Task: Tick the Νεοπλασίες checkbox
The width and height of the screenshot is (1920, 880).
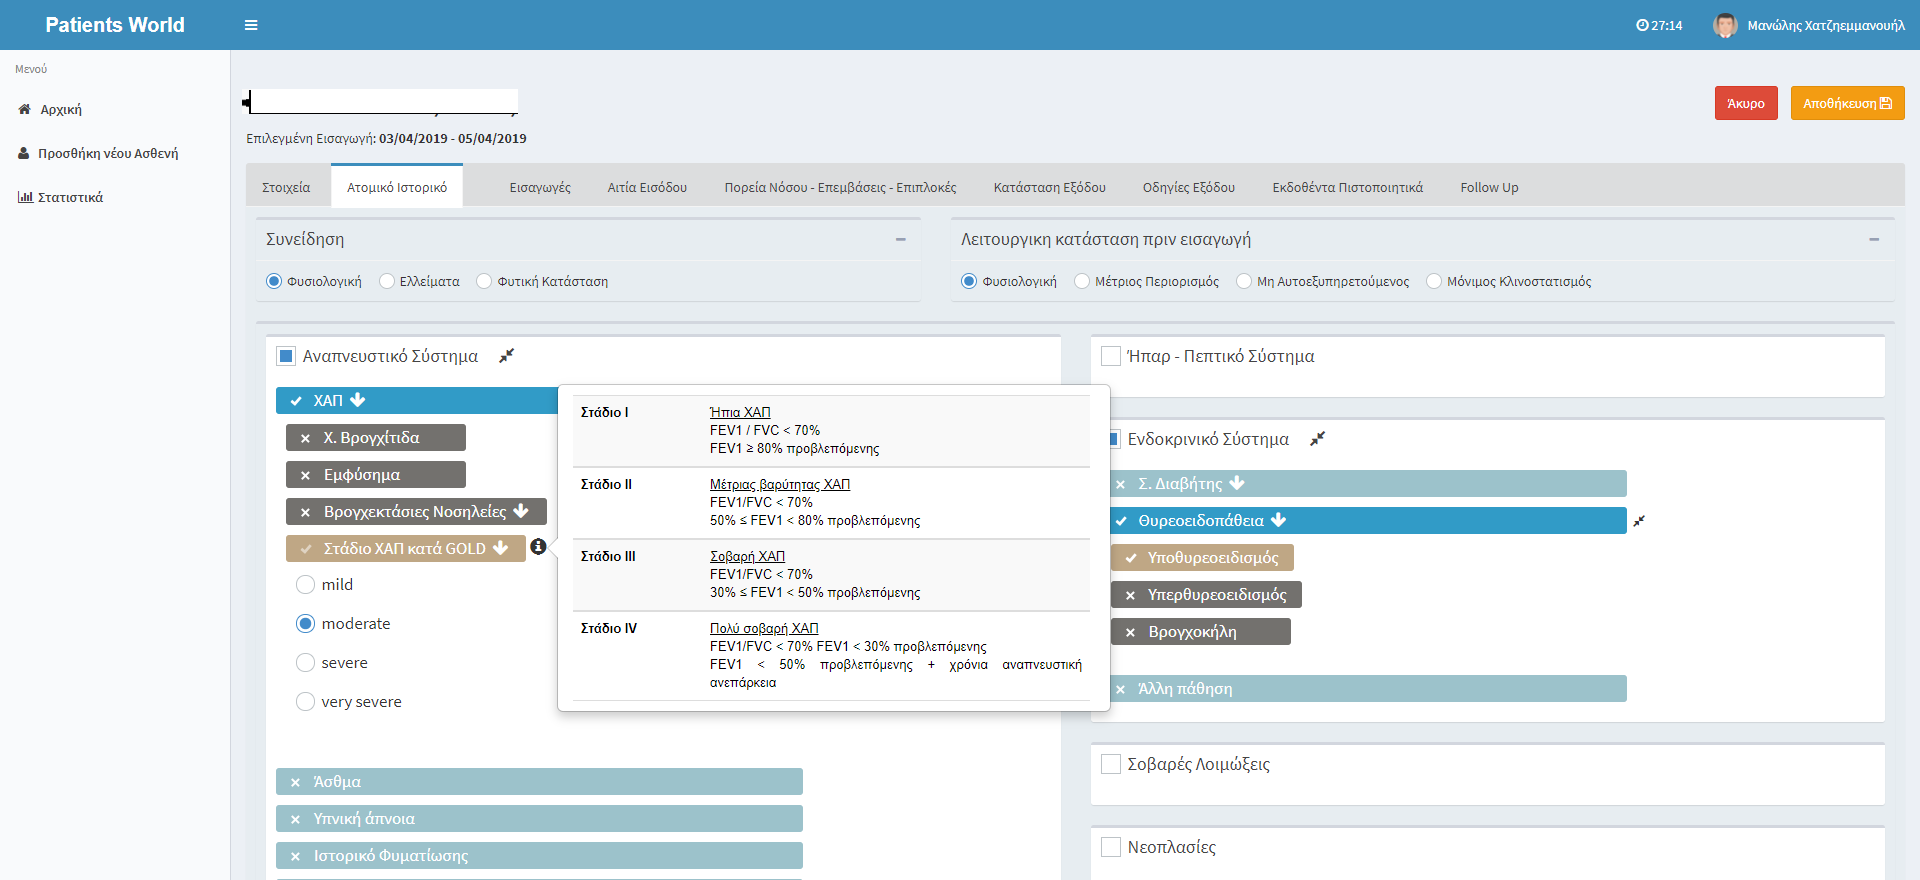Action: (1110, 847)
